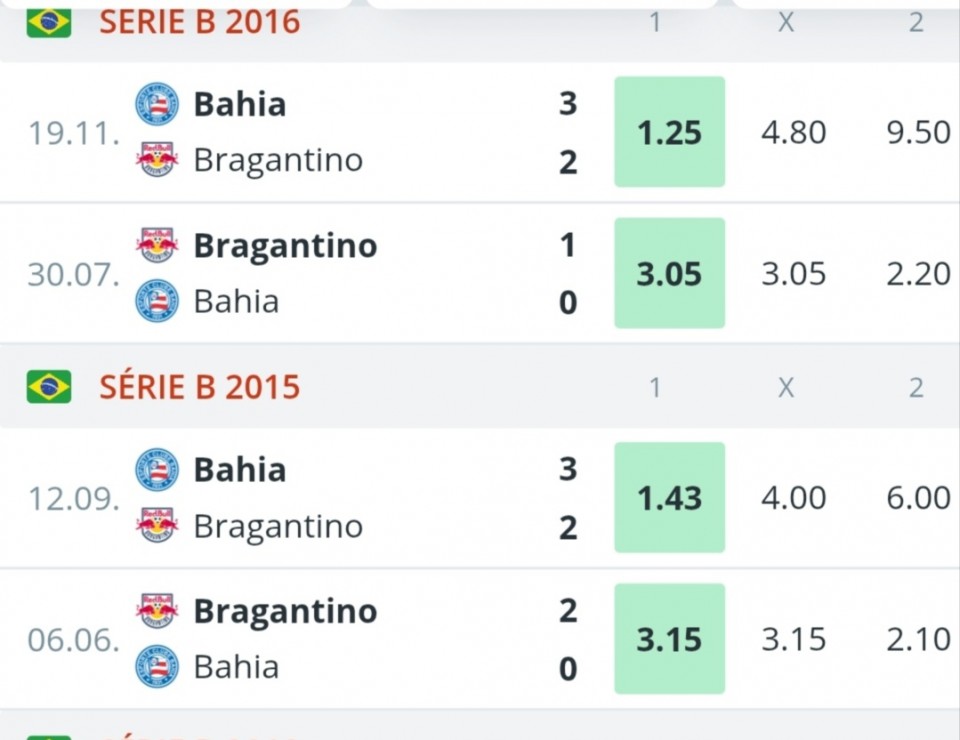Click Bahia's crest in the 12.09. match
This screenshot has height=740, width=960.
click(157, 470)
